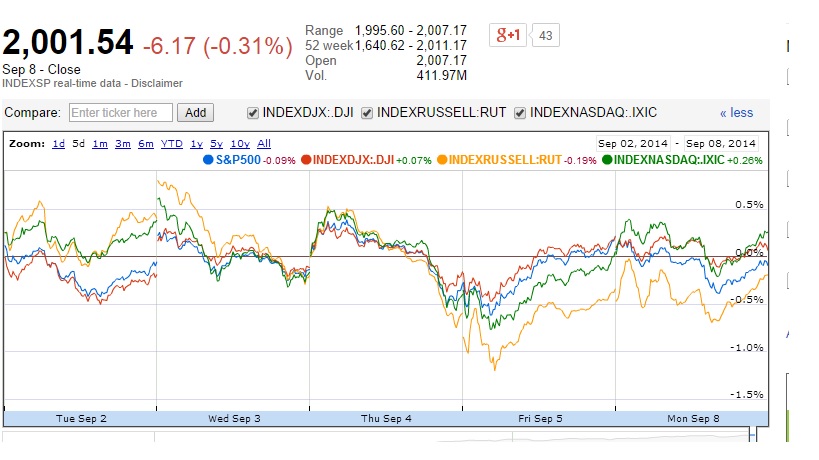The width and height of the screenshot is (819, 460).
Task: Click the INDEXRUSSELL:RUT legend label in chart
Action: point(505,160)
